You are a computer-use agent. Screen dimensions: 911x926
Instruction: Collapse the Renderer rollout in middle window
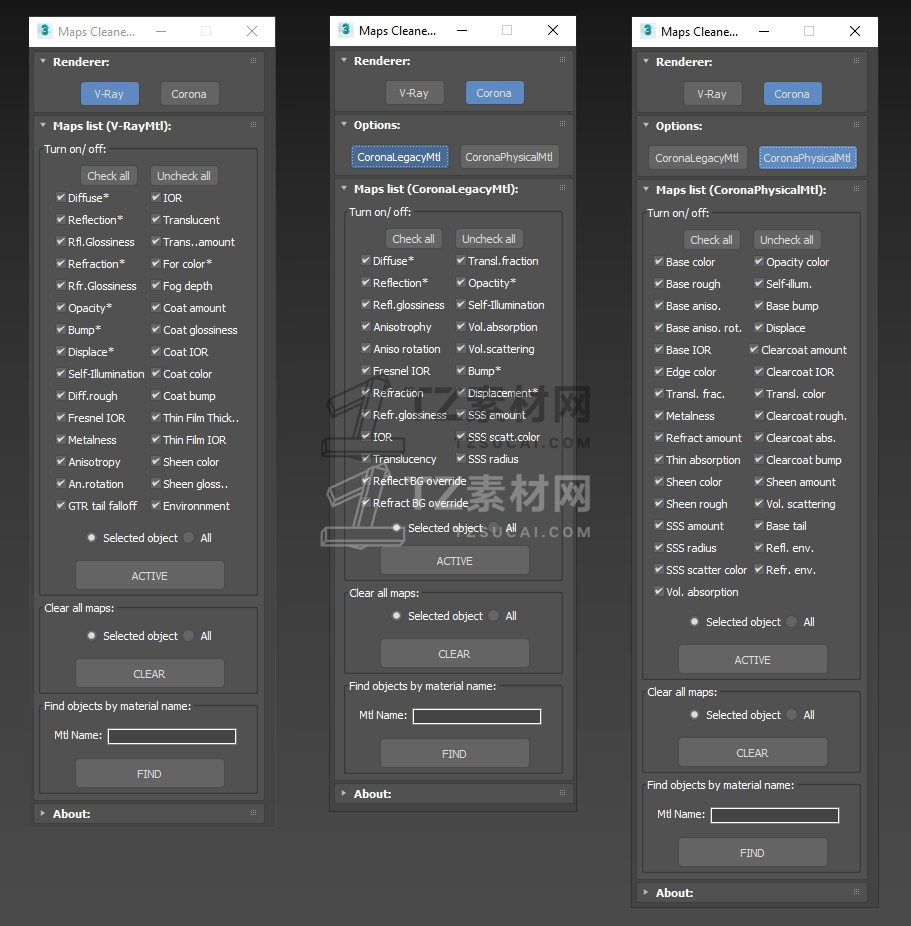[344, 60]
